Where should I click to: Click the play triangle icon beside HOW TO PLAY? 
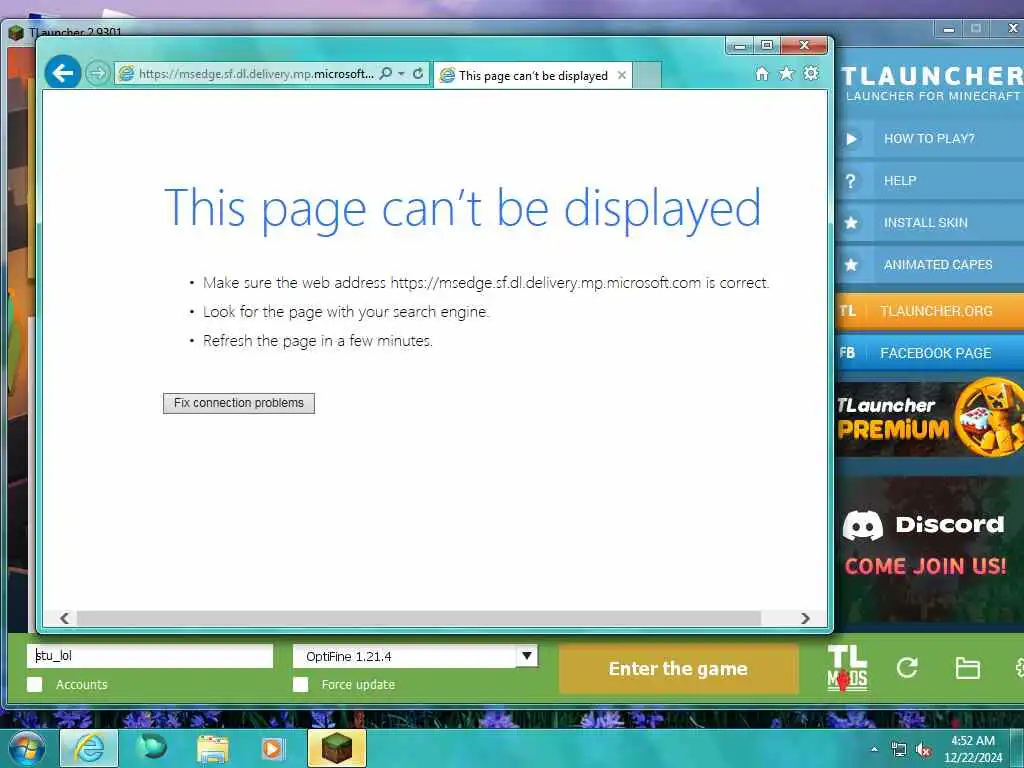pyautogui.click(x=851, y=139)
